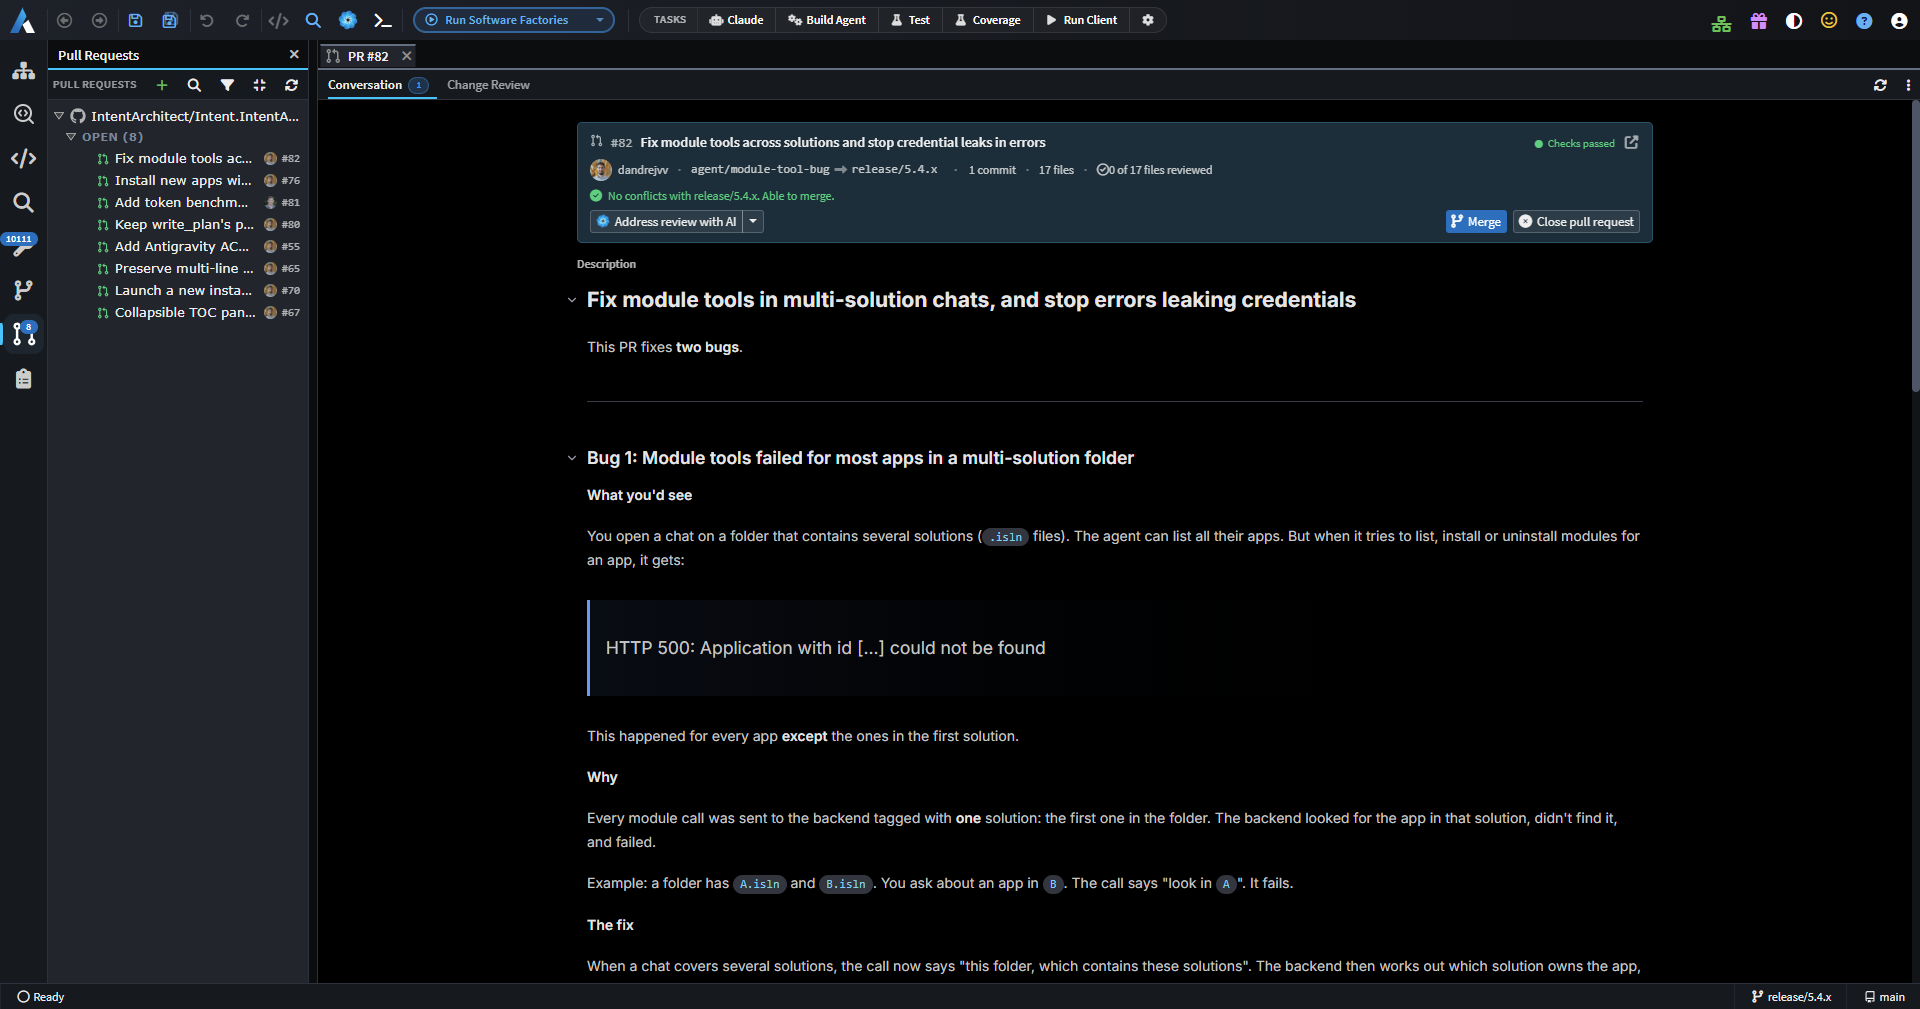Filter the pull requests list
The image size is (1920, 1009).
(x=227, y=85)
